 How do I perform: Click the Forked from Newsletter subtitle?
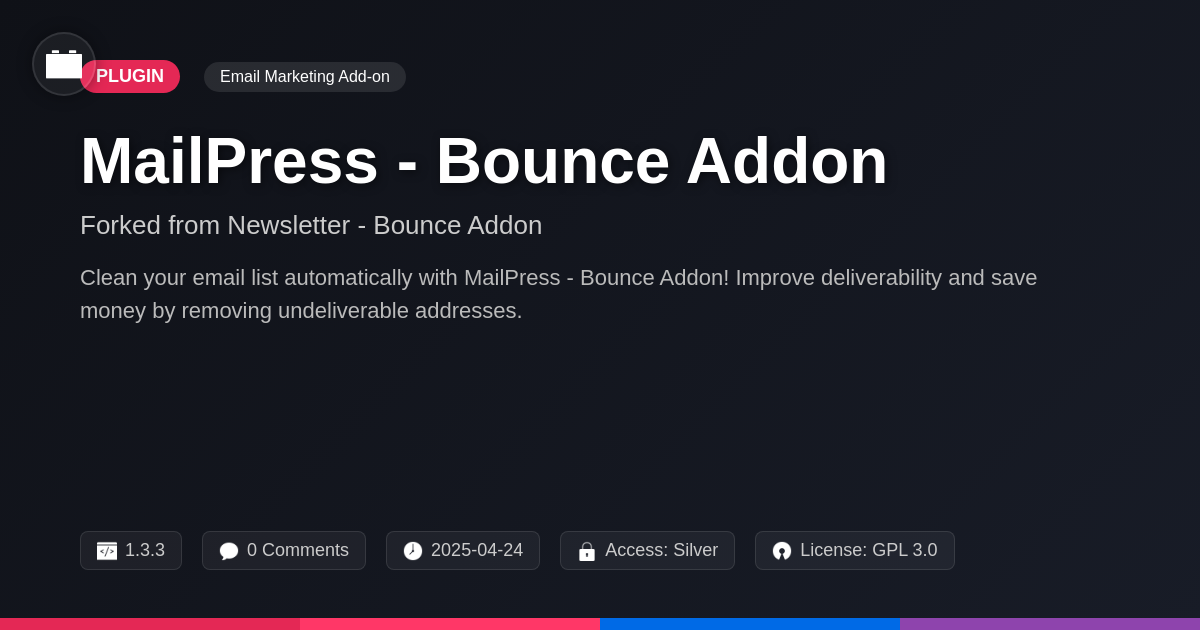tap(311, 225)
